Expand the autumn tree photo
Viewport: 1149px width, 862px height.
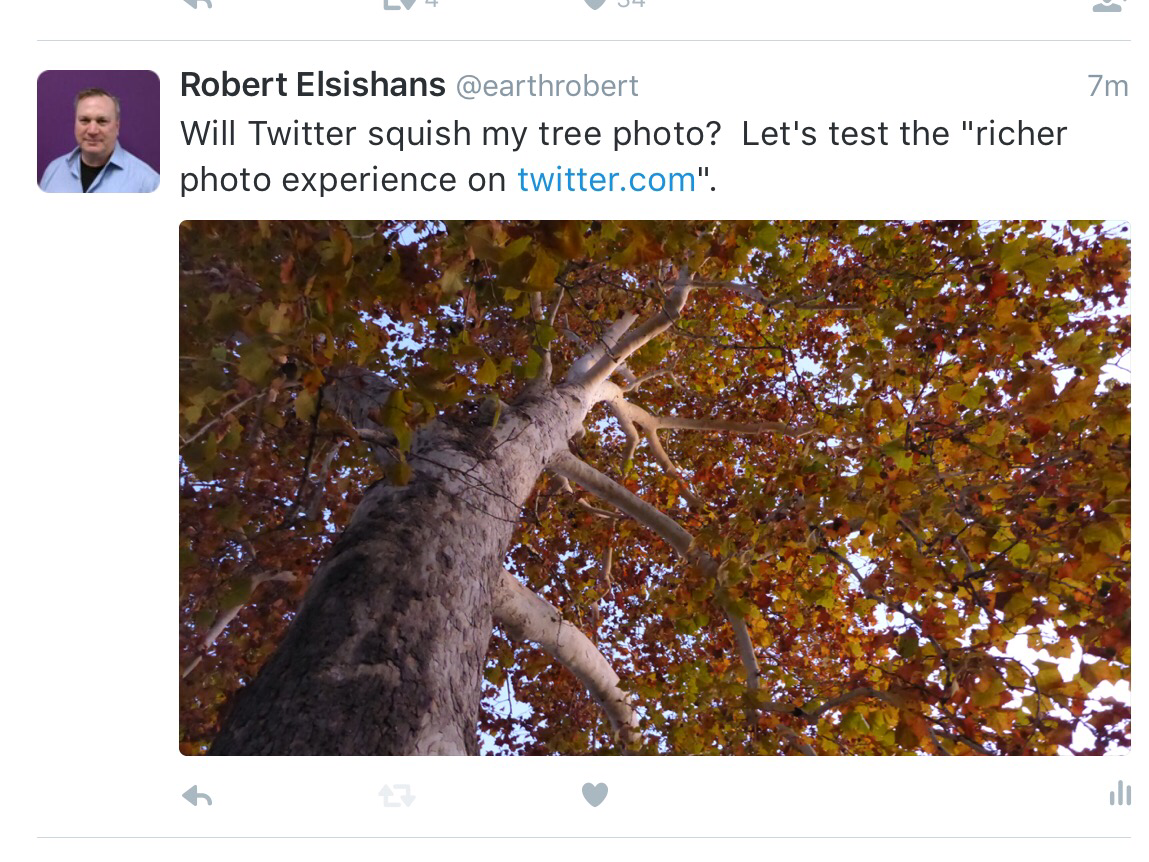point(654,488)
